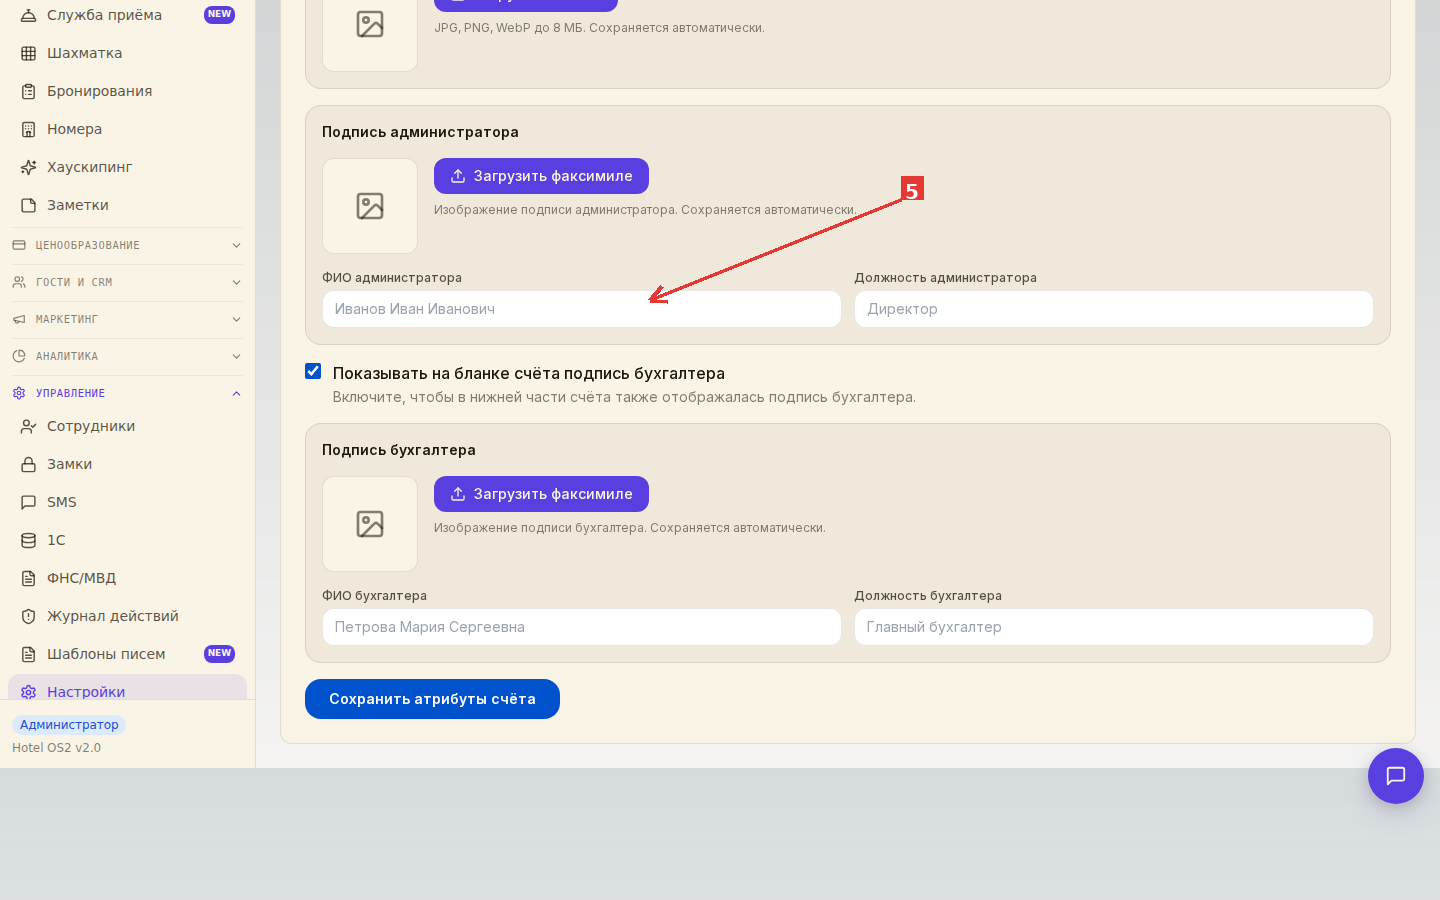Open the chat support bubble icon

(1395, 776)
